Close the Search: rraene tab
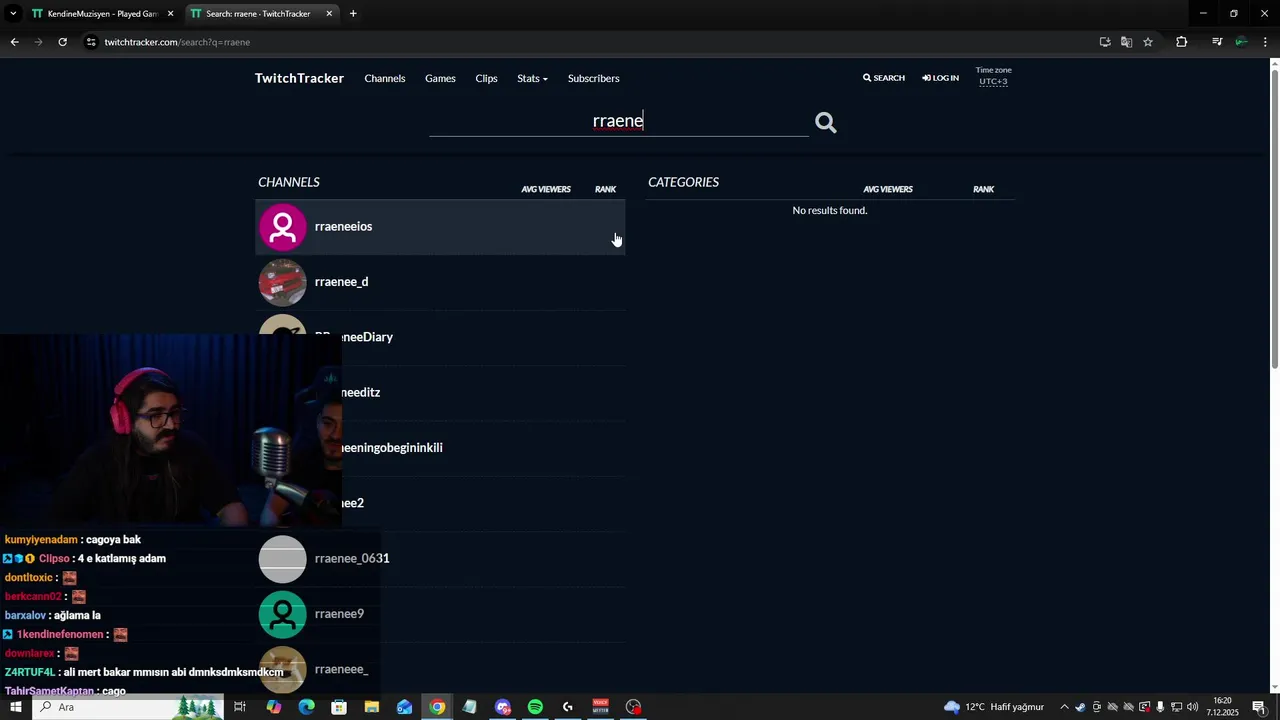Screen dimensions: 1280x720 coord(329,14)
